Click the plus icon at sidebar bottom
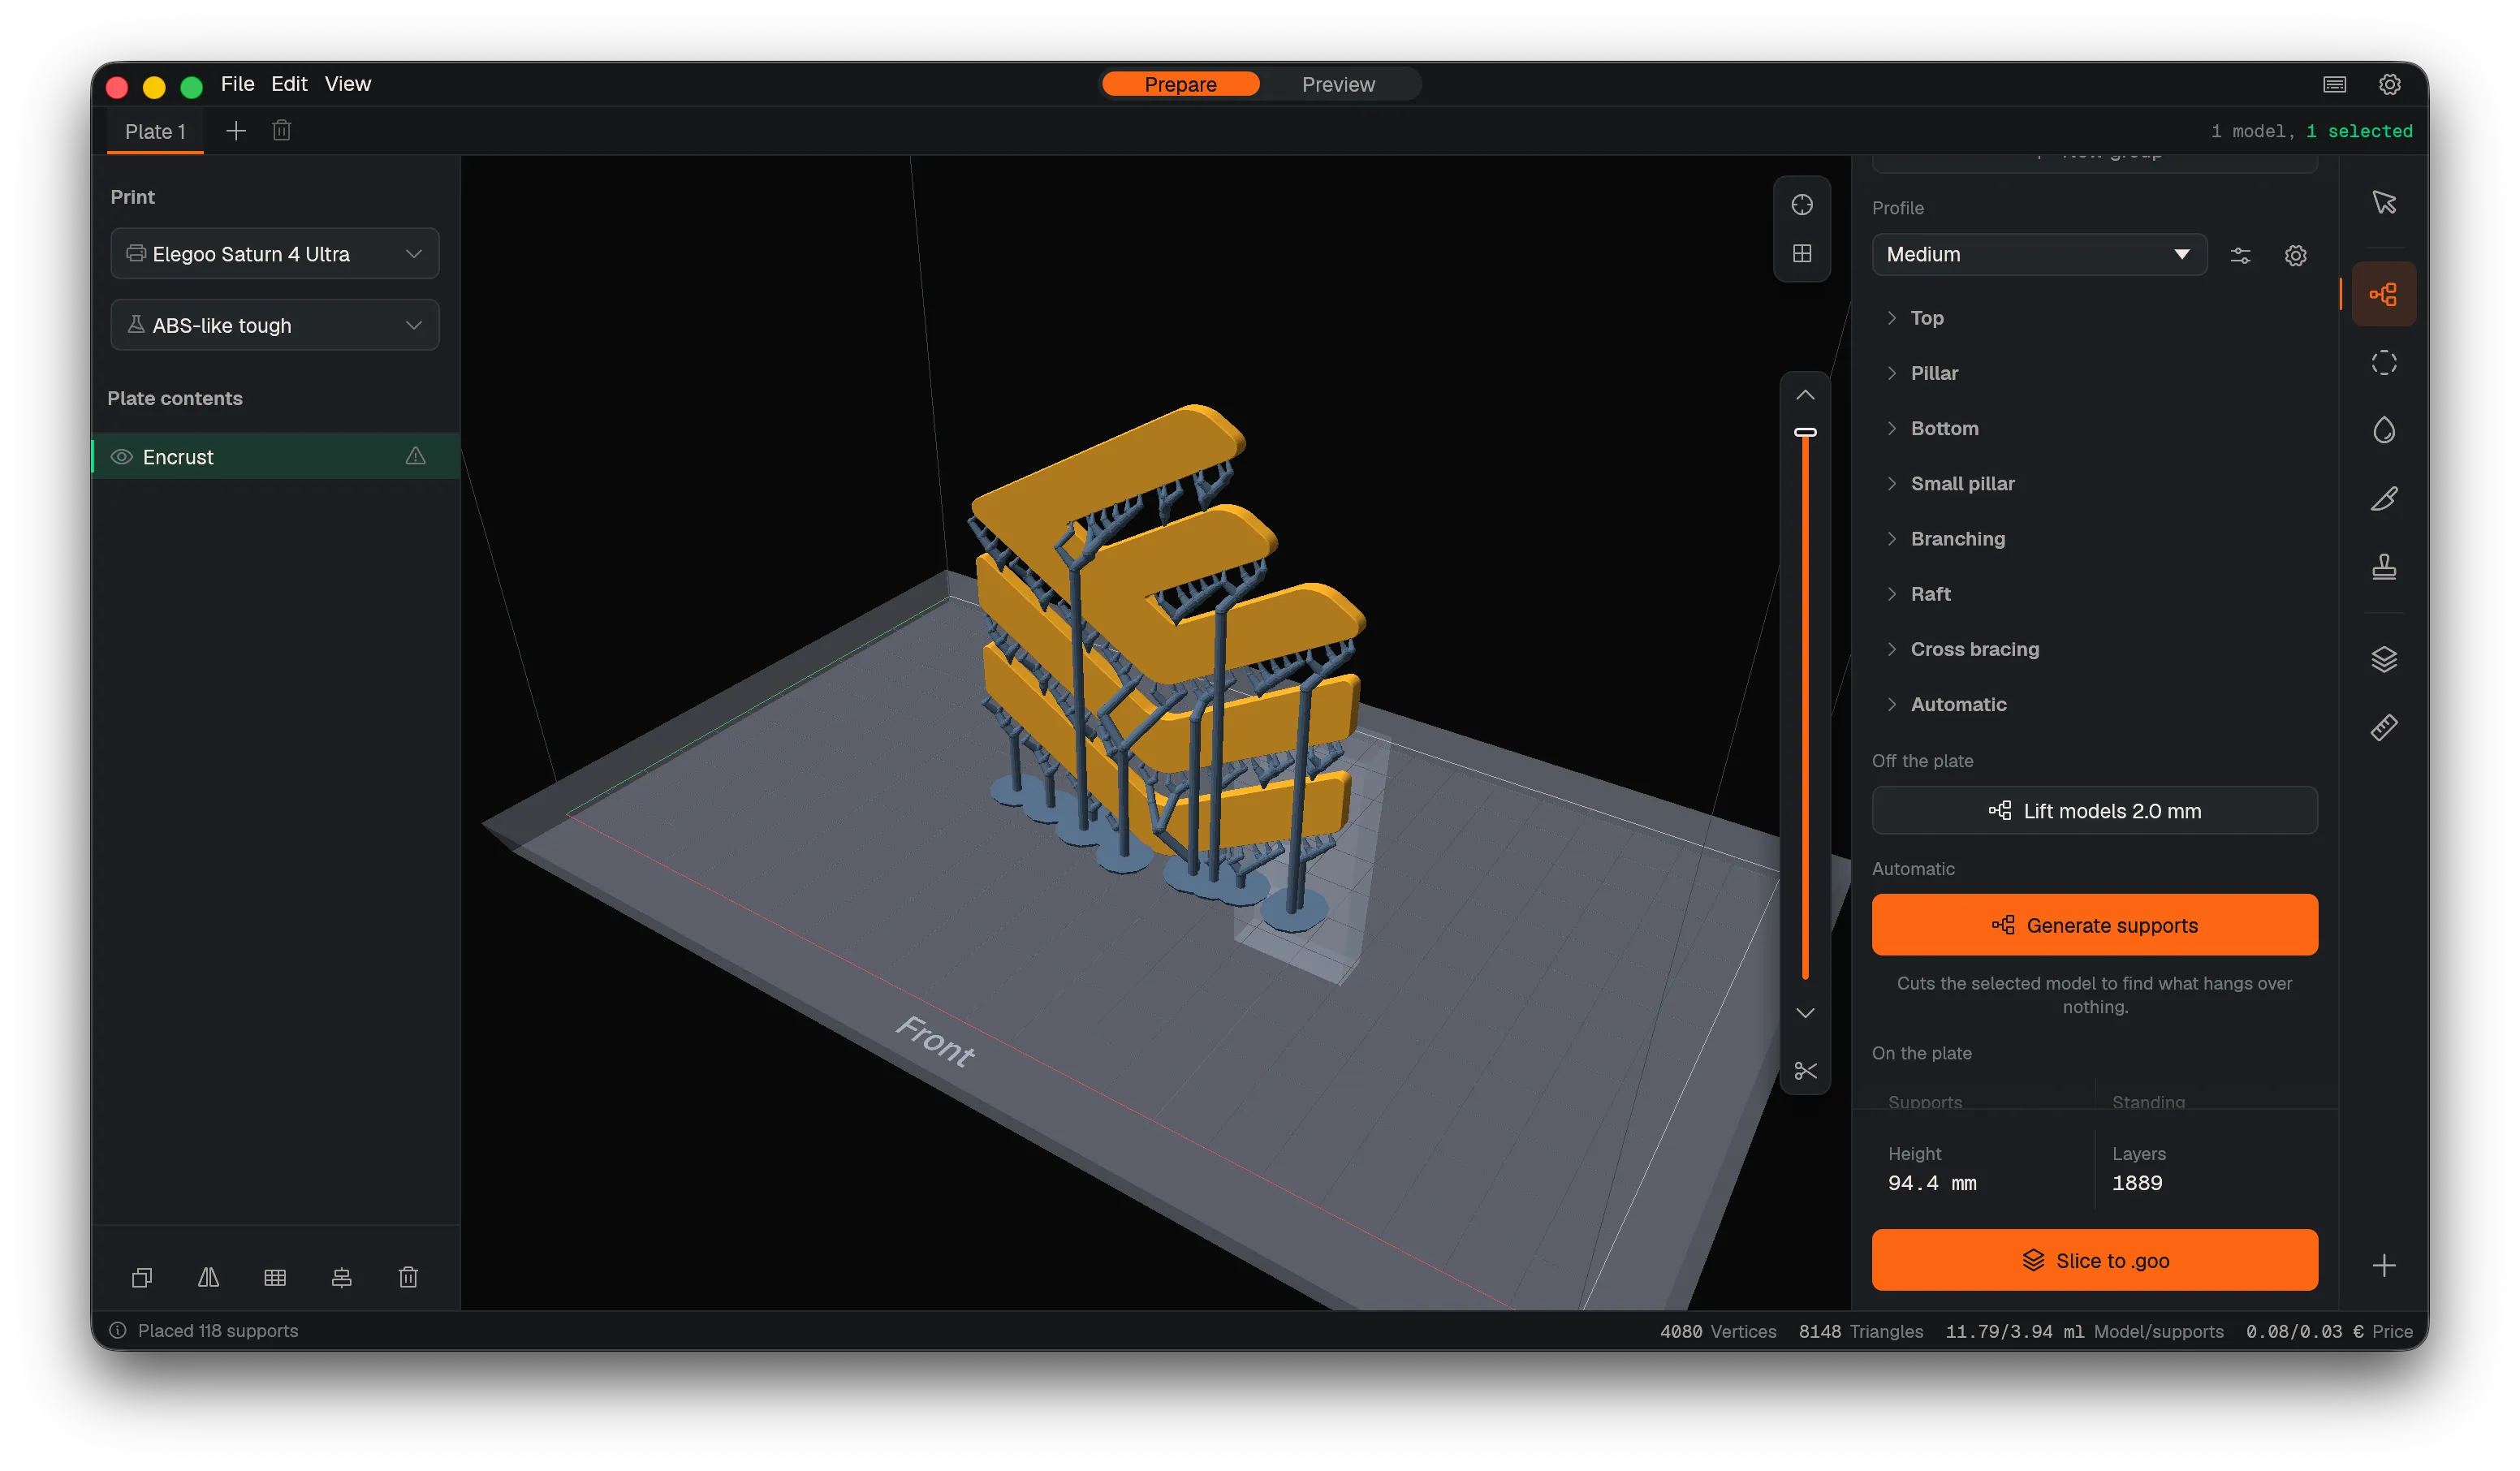 click(x=2384, y=1265)
